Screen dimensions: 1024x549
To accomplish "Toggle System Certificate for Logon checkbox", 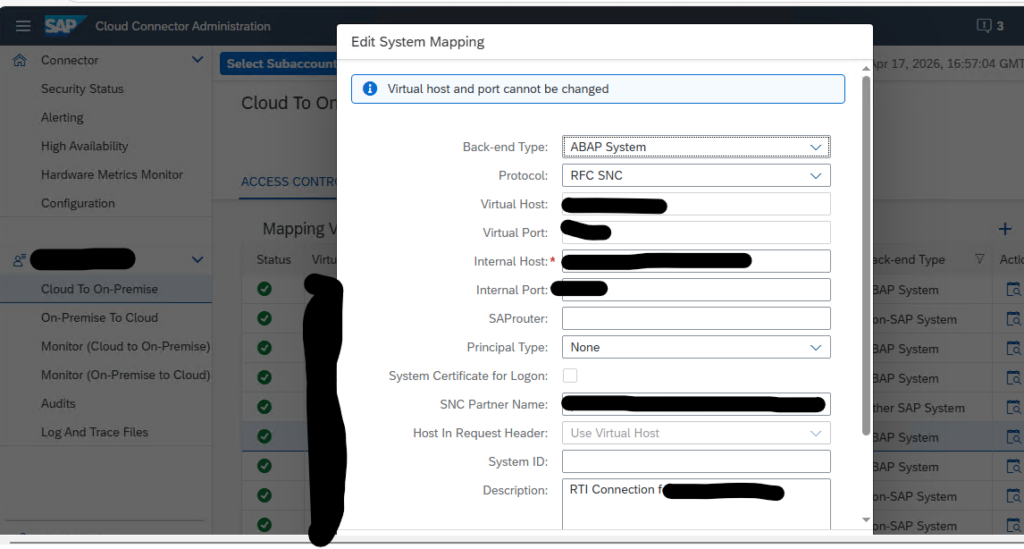I will pos(570,376).
